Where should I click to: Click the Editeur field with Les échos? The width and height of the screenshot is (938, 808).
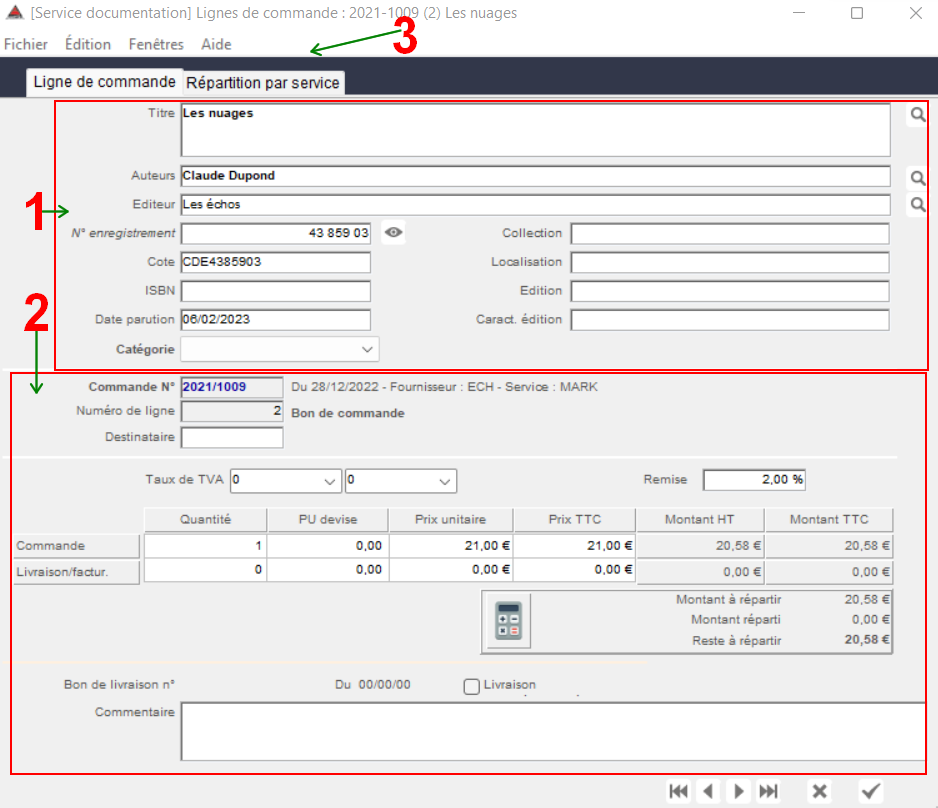pos(535,205)
